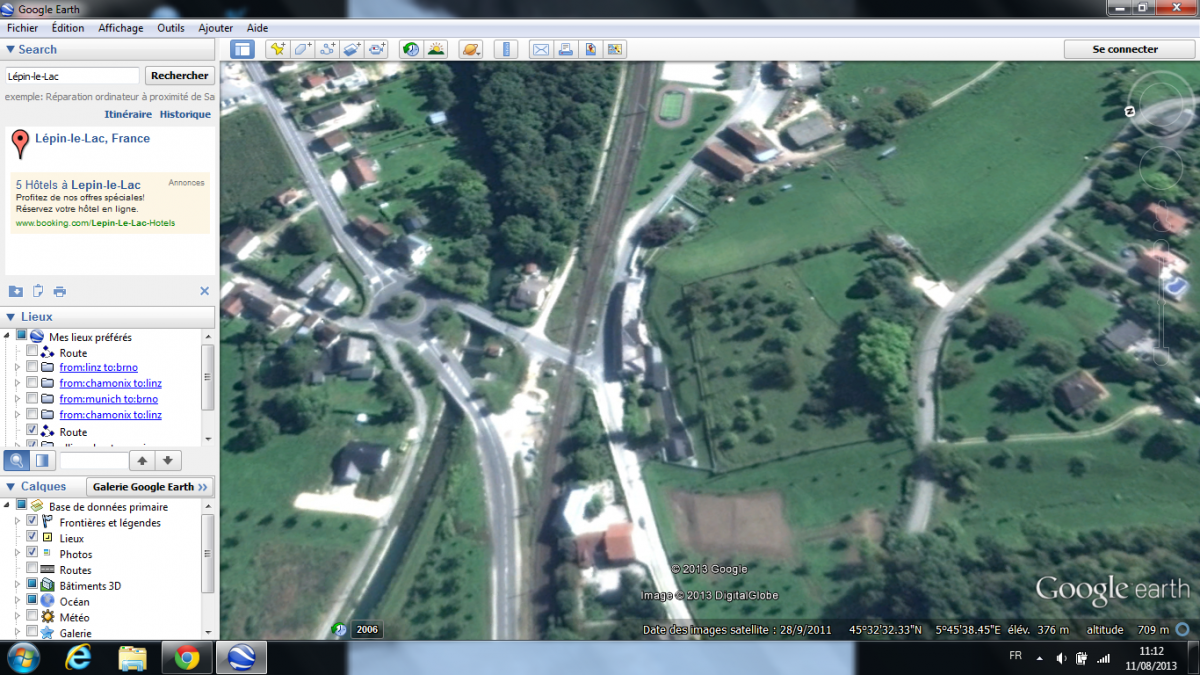Collapse the Lieux panel

[x=11, y=317]
